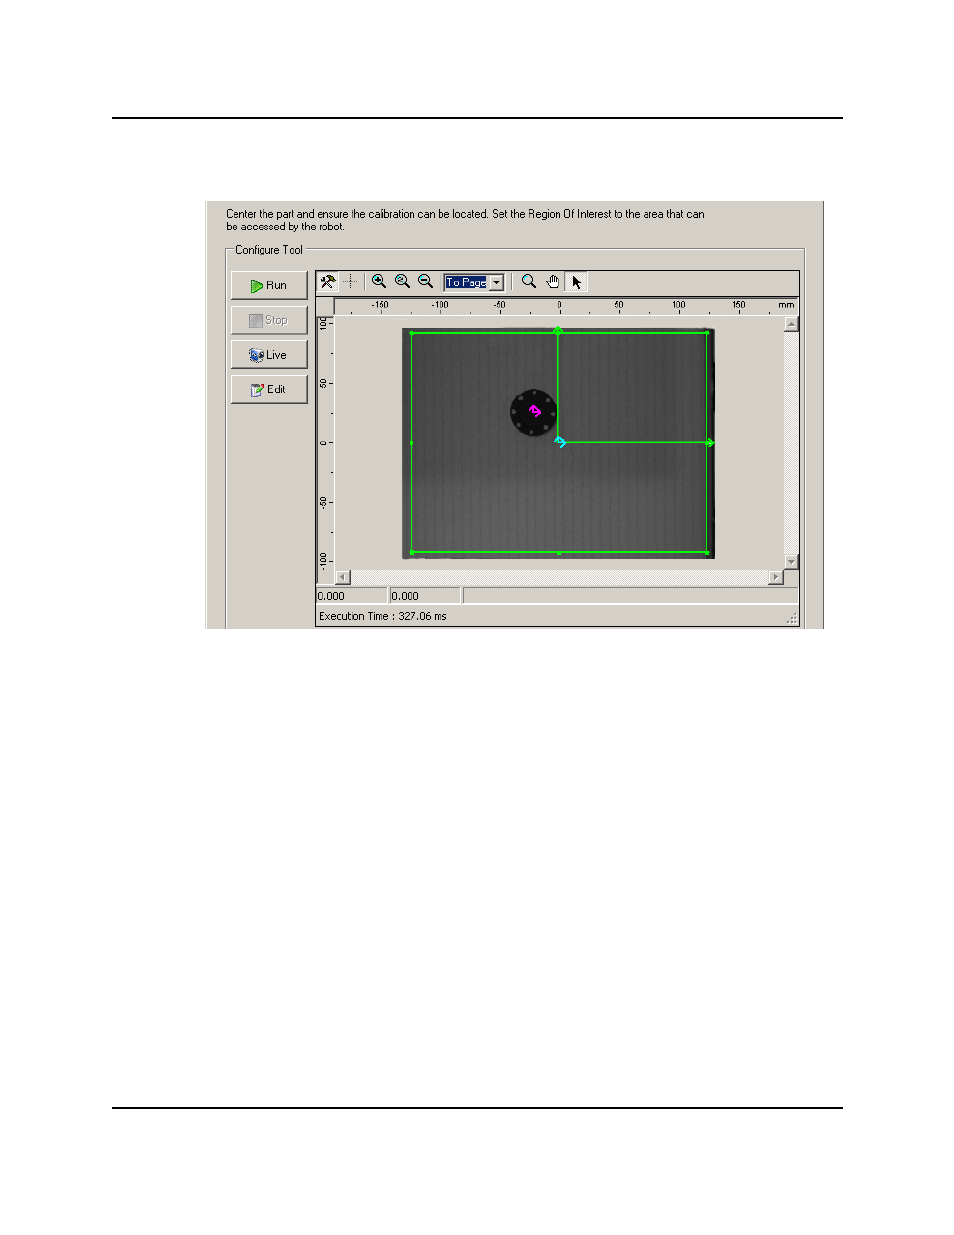The width and height of the screenshot is (954, 1235).
Task: Click the cyan origin marker on image
Action: click(560, 441)
